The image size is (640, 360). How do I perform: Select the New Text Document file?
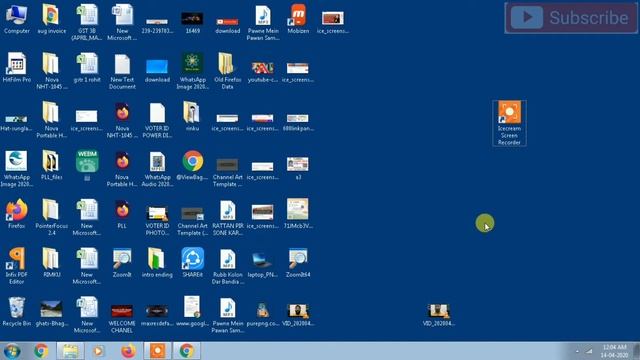(122, 71)
